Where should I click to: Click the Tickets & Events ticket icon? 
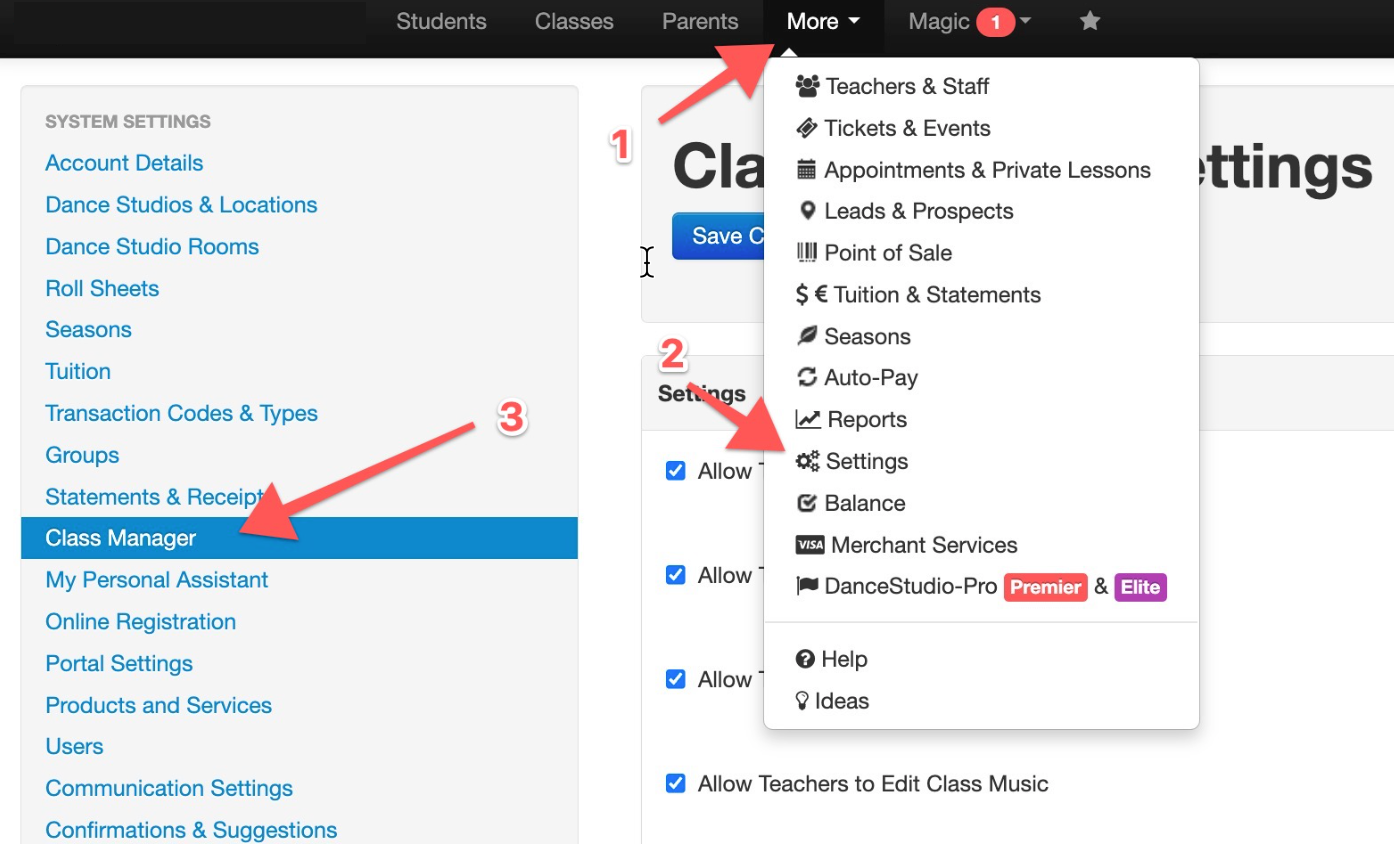point(806,128)
